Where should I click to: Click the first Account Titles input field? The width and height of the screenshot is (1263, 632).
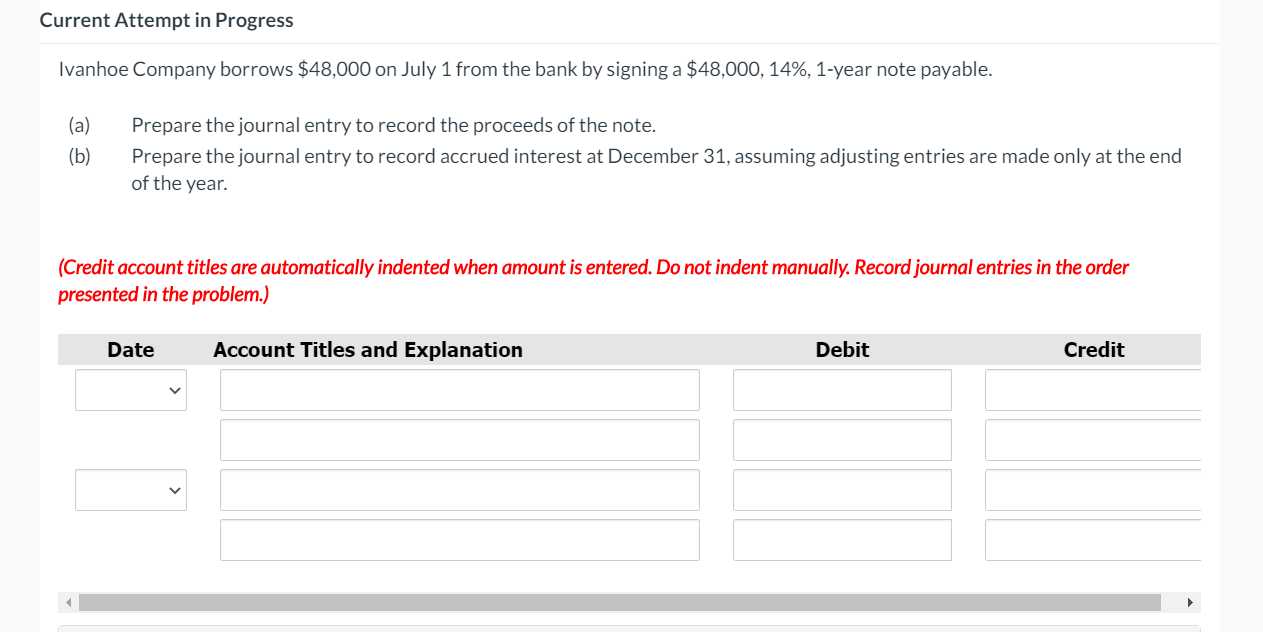click(459, 390)
